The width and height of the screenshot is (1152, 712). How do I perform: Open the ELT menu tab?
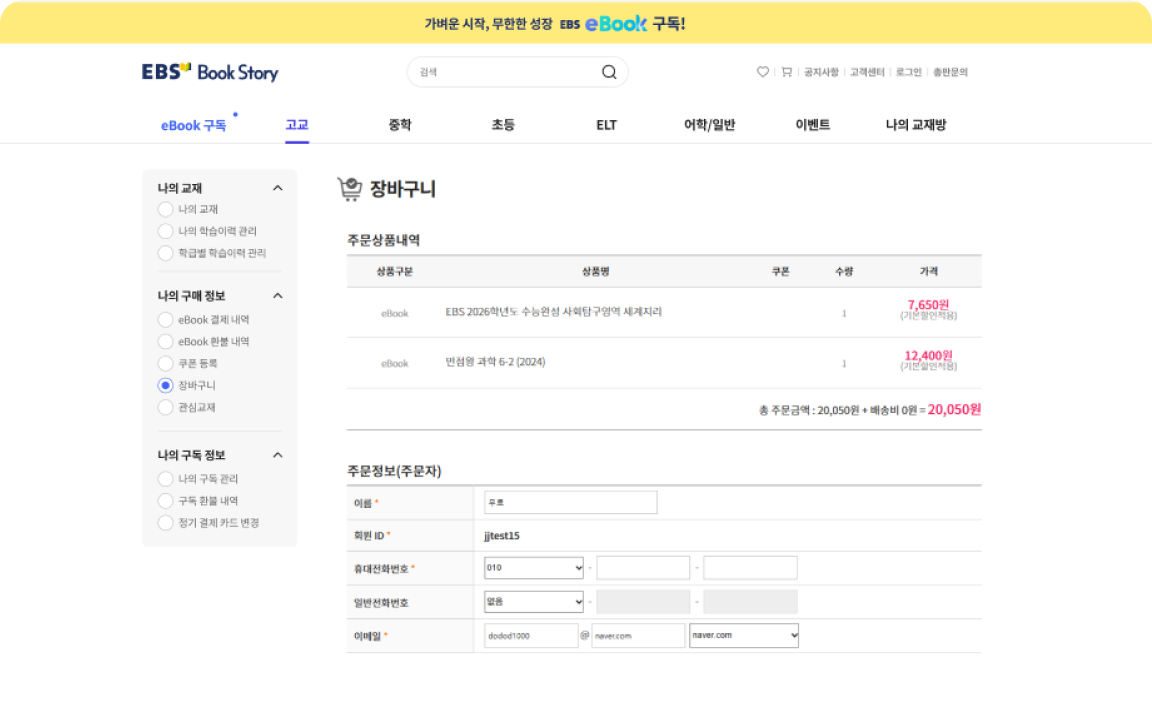click(606, 125)
